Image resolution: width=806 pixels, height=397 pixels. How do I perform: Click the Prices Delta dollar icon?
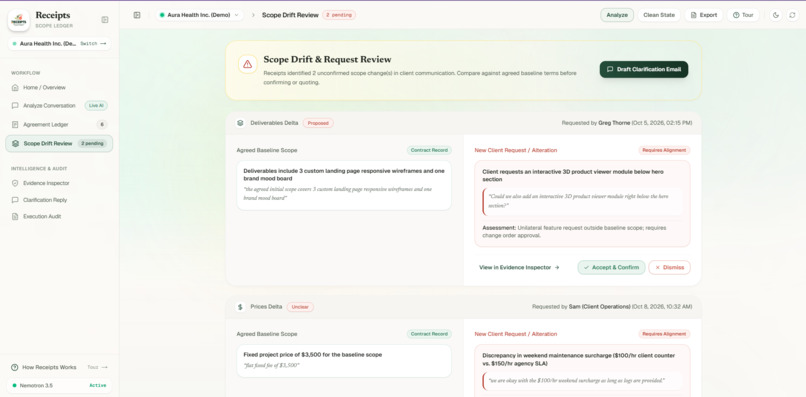coord(240,306)
